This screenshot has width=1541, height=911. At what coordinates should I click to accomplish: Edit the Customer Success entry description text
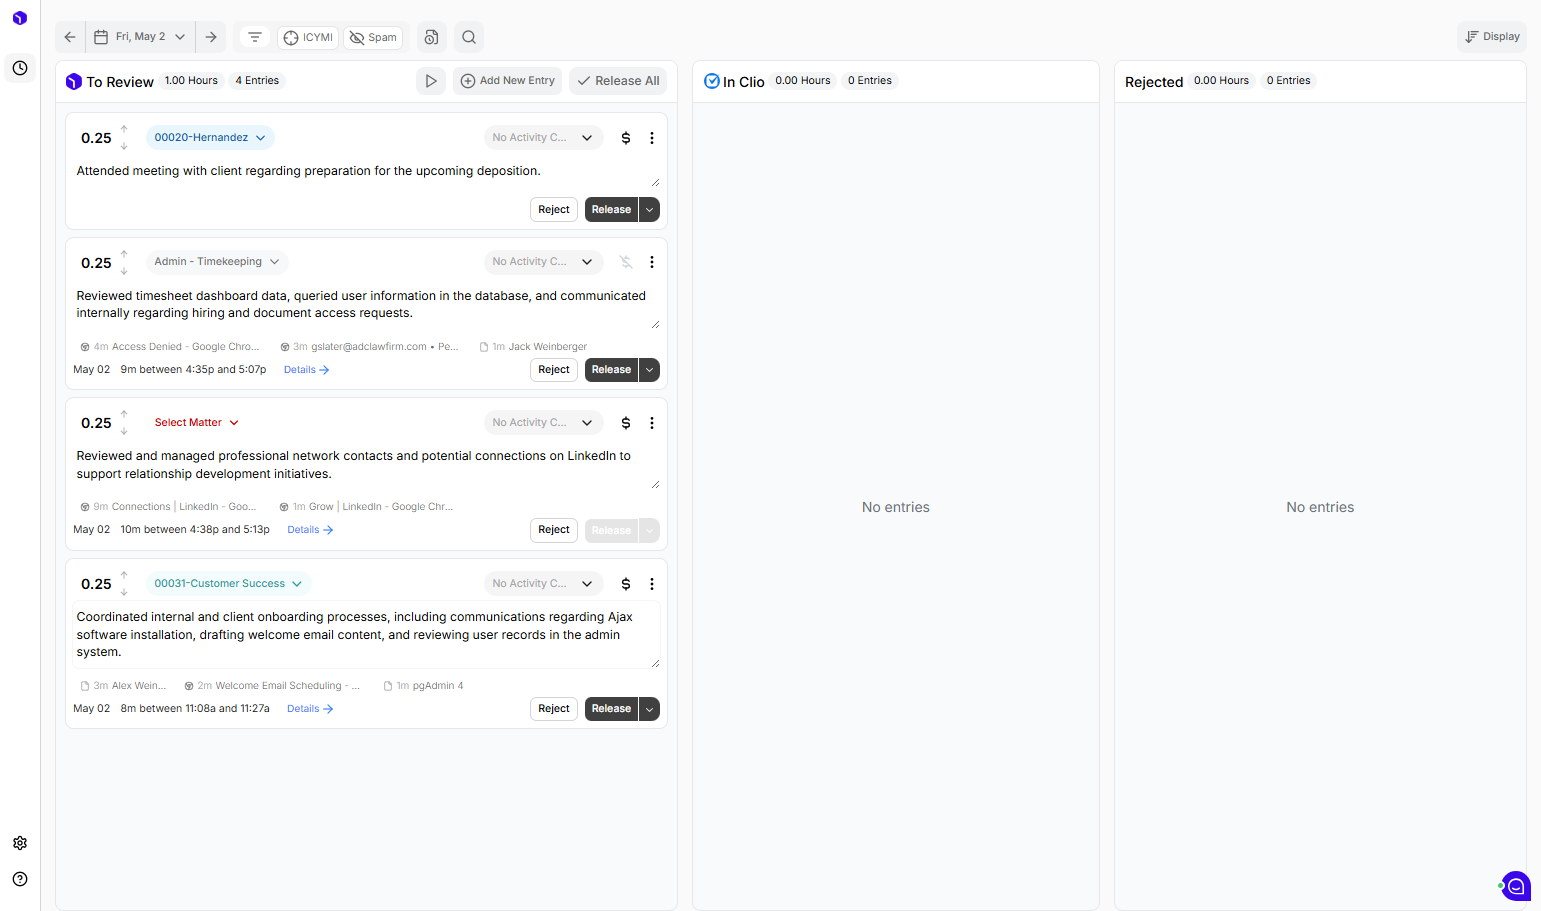coord(366,635)
